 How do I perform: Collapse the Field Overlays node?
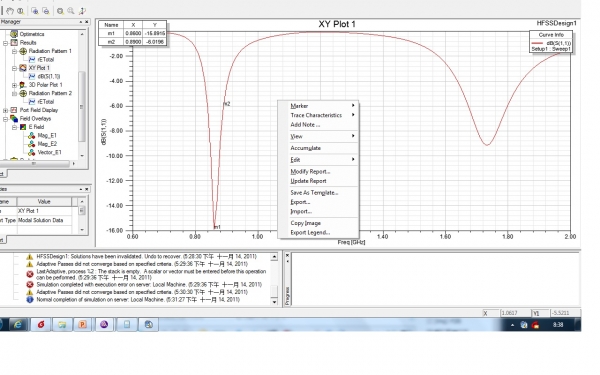click(5, 119)
